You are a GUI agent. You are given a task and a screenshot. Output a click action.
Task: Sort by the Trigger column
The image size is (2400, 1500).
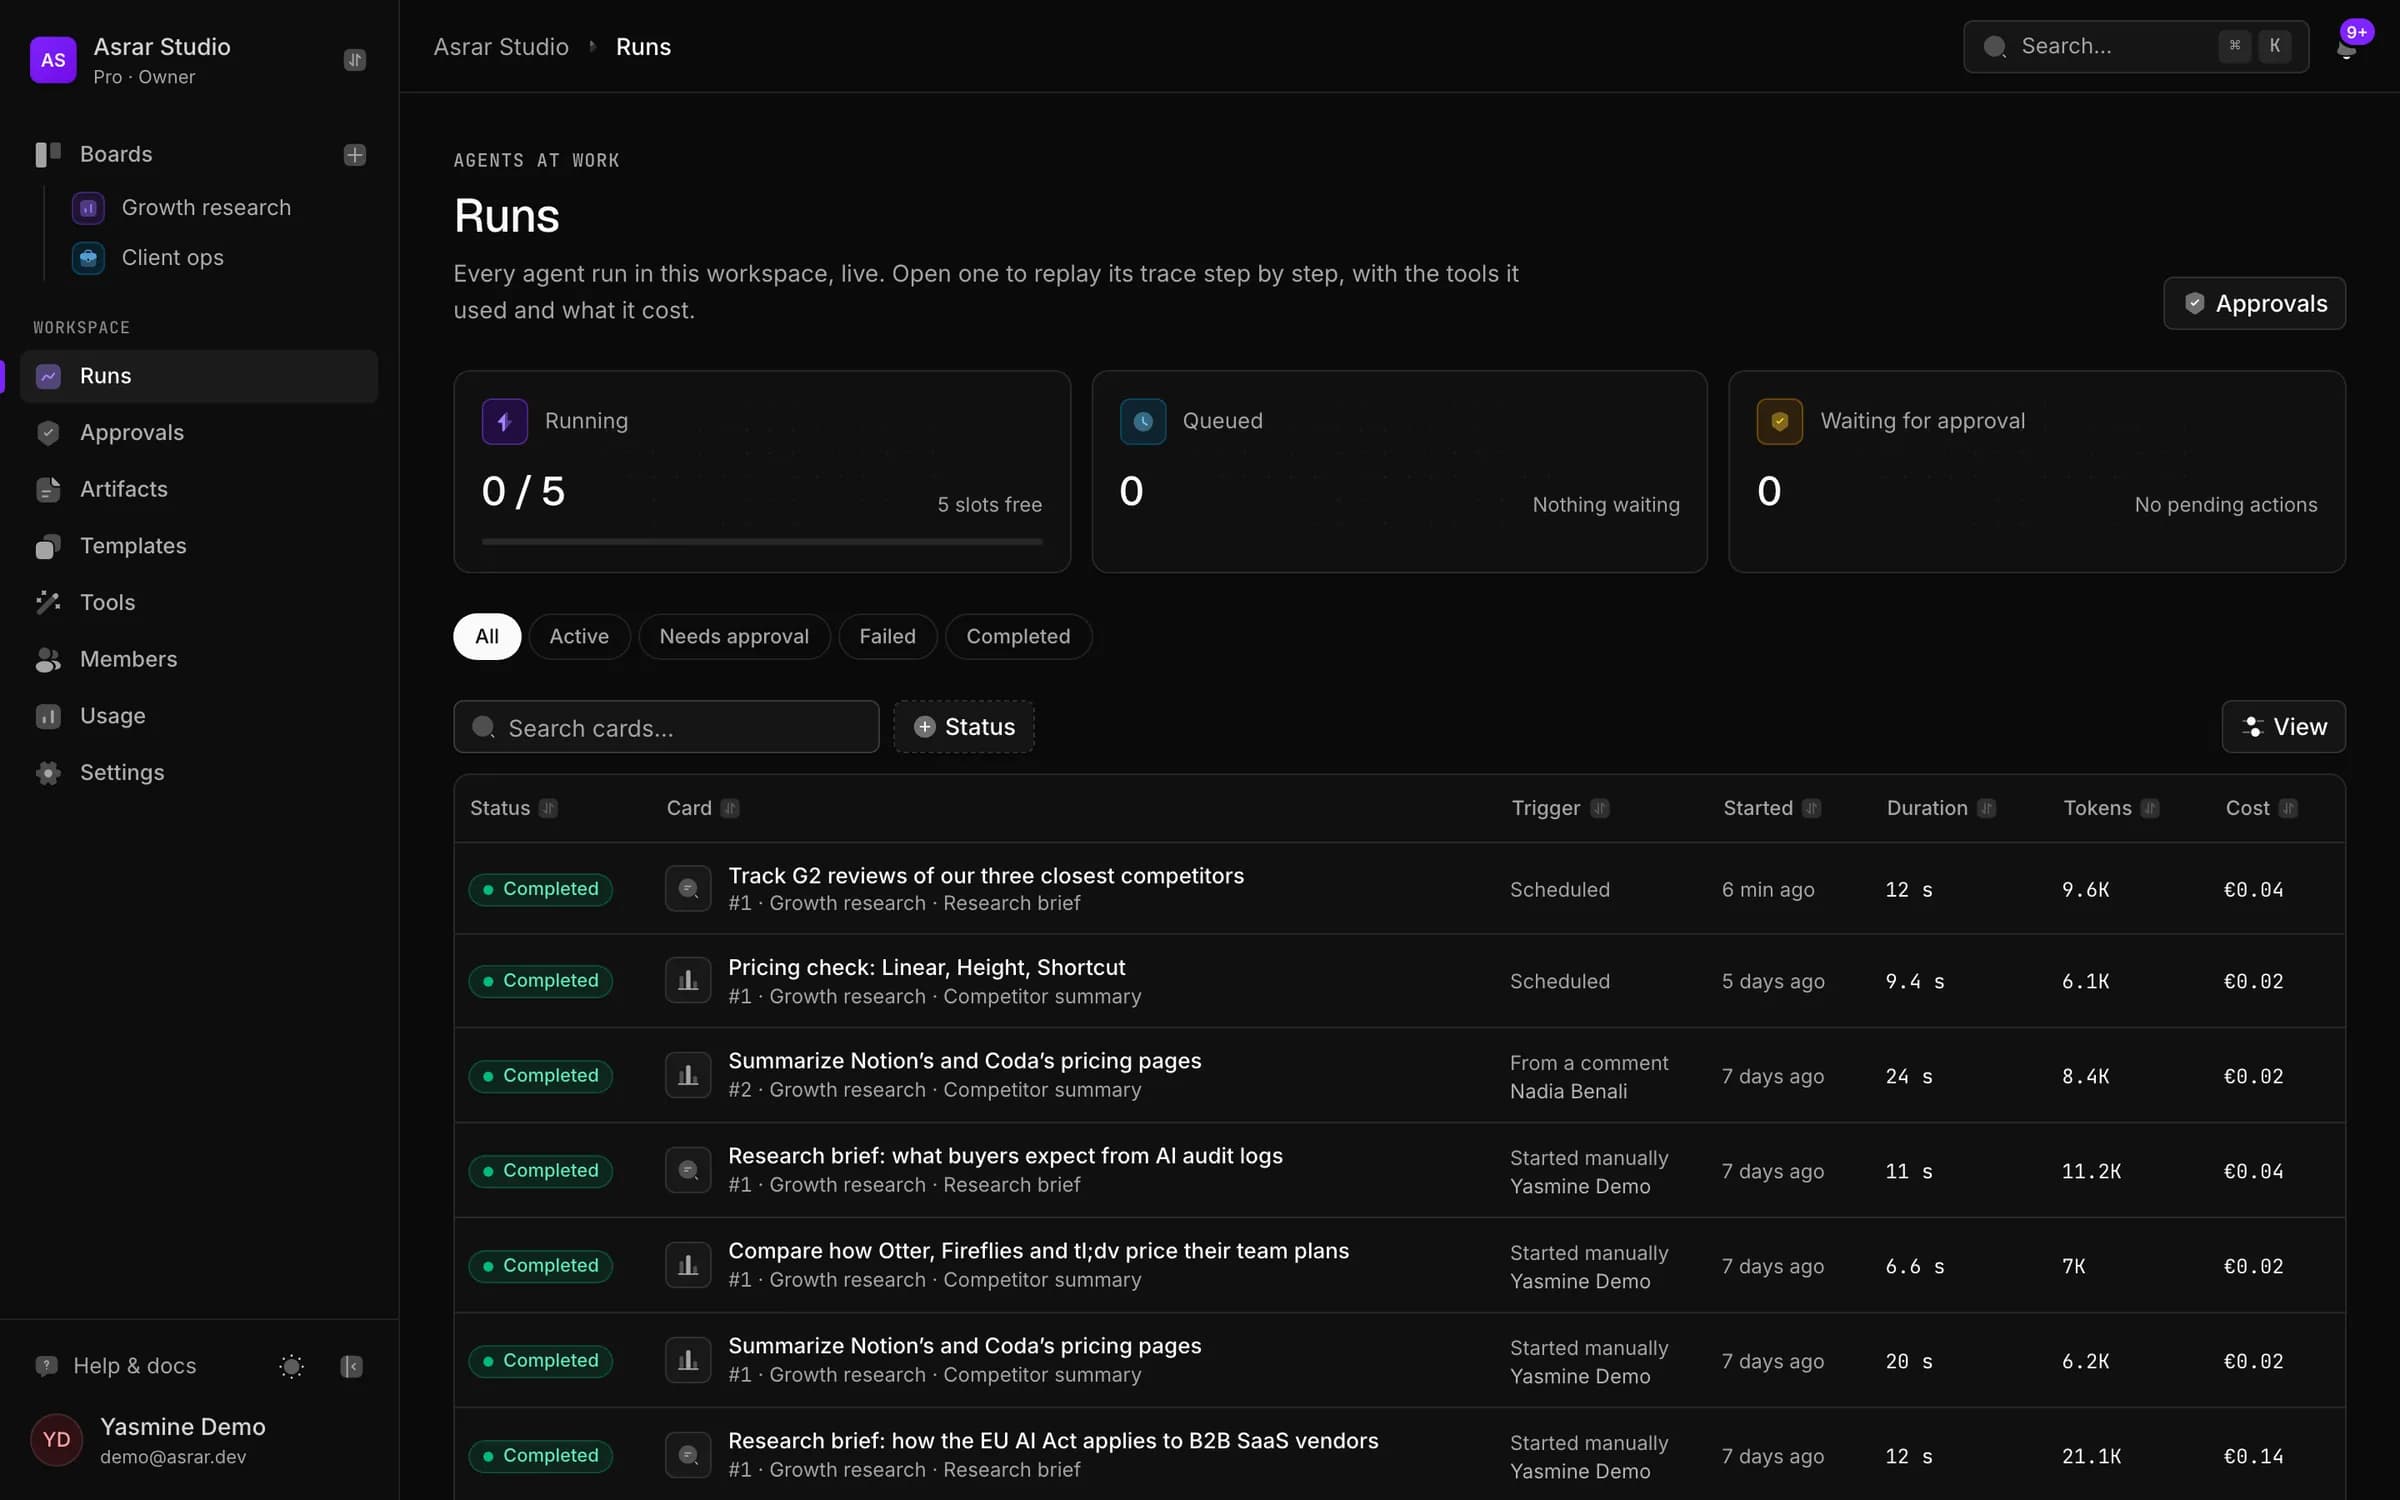click(x=1560, y=808)
